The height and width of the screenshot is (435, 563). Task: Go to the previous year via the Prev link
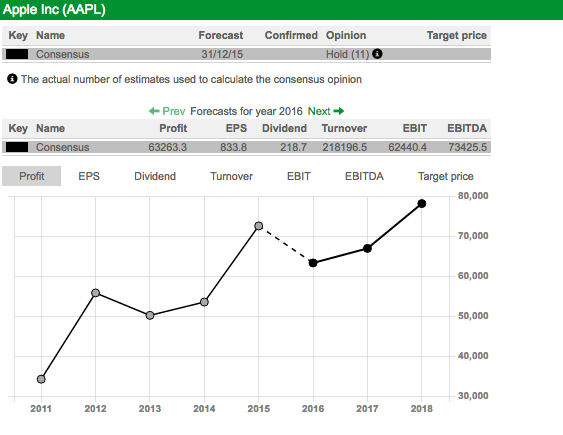[174, 111]
